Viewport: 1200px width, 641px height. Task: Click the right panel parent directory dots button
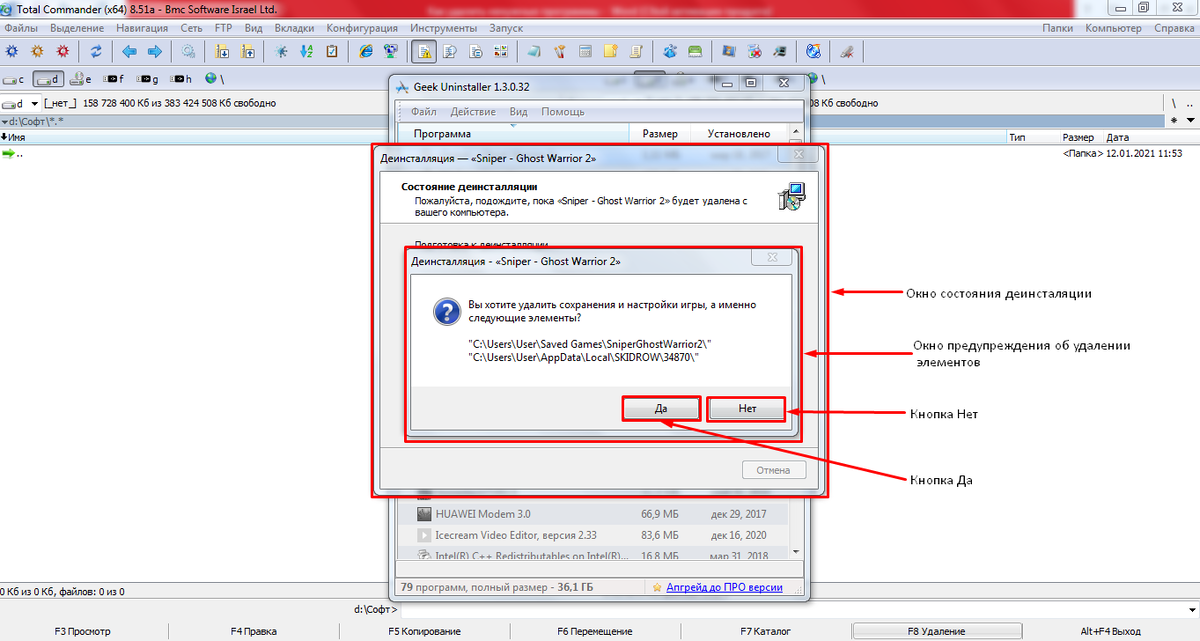click(1190, 103)
